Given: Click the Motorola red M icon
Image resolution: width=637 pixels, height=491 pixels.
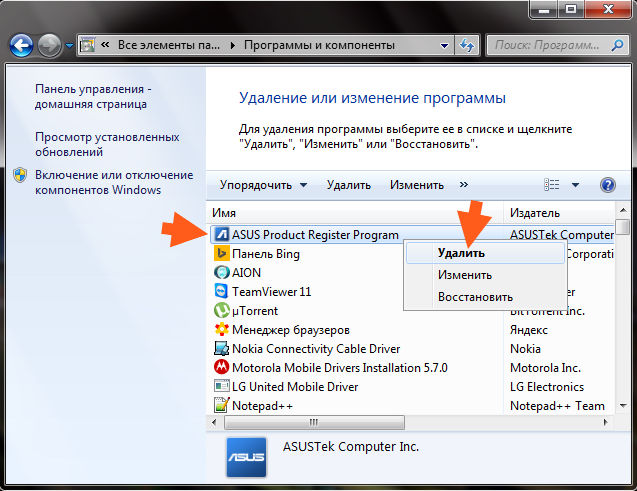Looking at the screenshot, I should point(221,368).
